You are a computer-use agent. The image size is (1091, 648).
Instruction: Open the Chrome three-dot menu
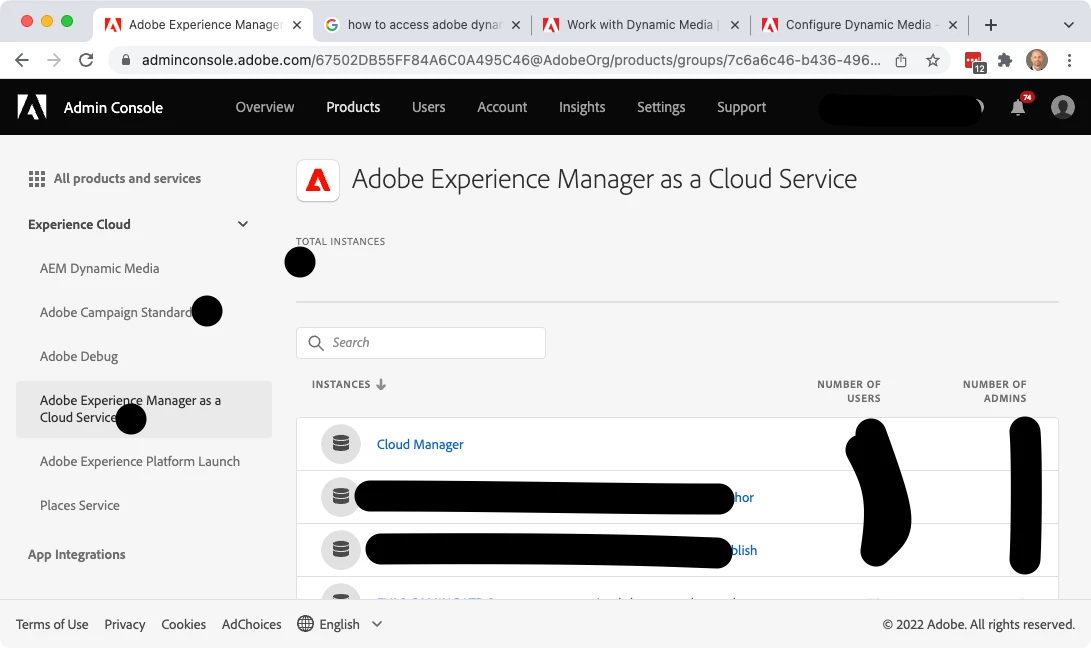point(1069,61)
